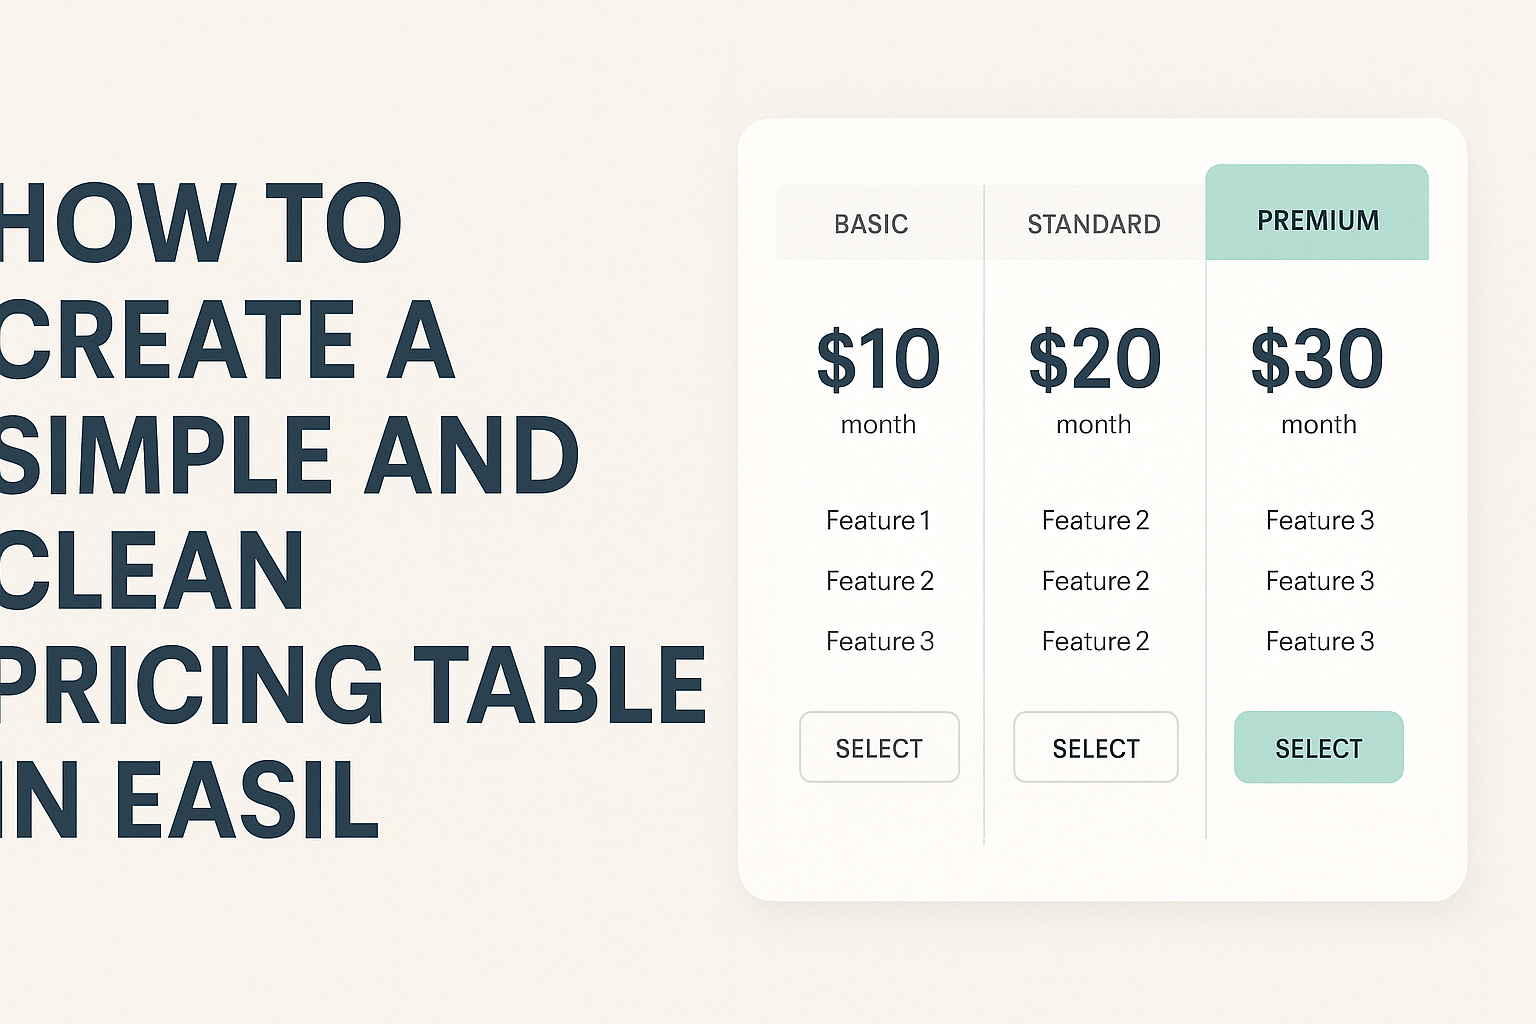Select the STANDARD plan header tab
Image resolution: width=1536 pixels, height=1024 pixels.
1095,223
